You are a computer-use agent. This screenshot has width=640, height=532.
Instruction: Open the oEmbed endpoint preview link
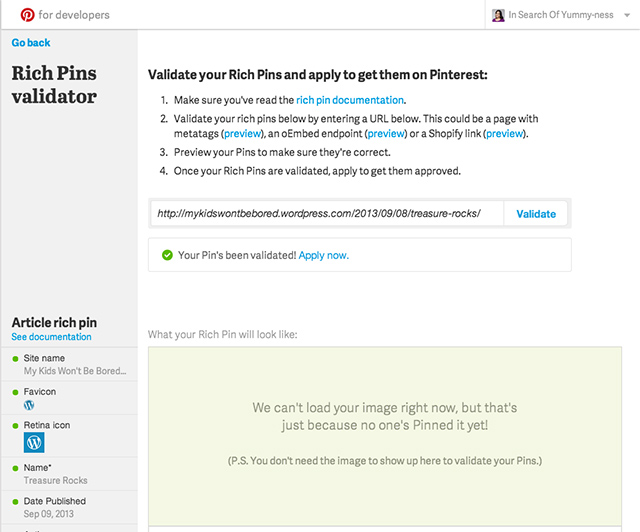coord(386,133)
